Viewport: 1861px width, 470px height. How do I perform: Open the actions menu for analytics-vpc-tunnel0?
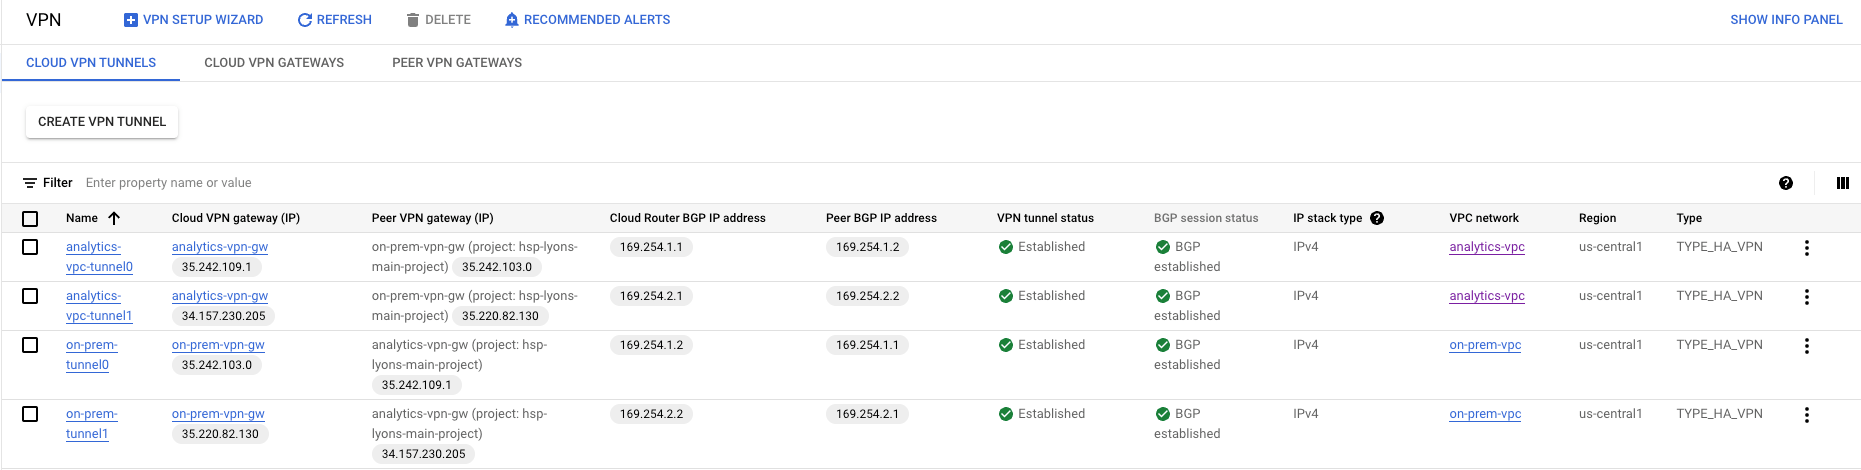[x=1806, y=248]
